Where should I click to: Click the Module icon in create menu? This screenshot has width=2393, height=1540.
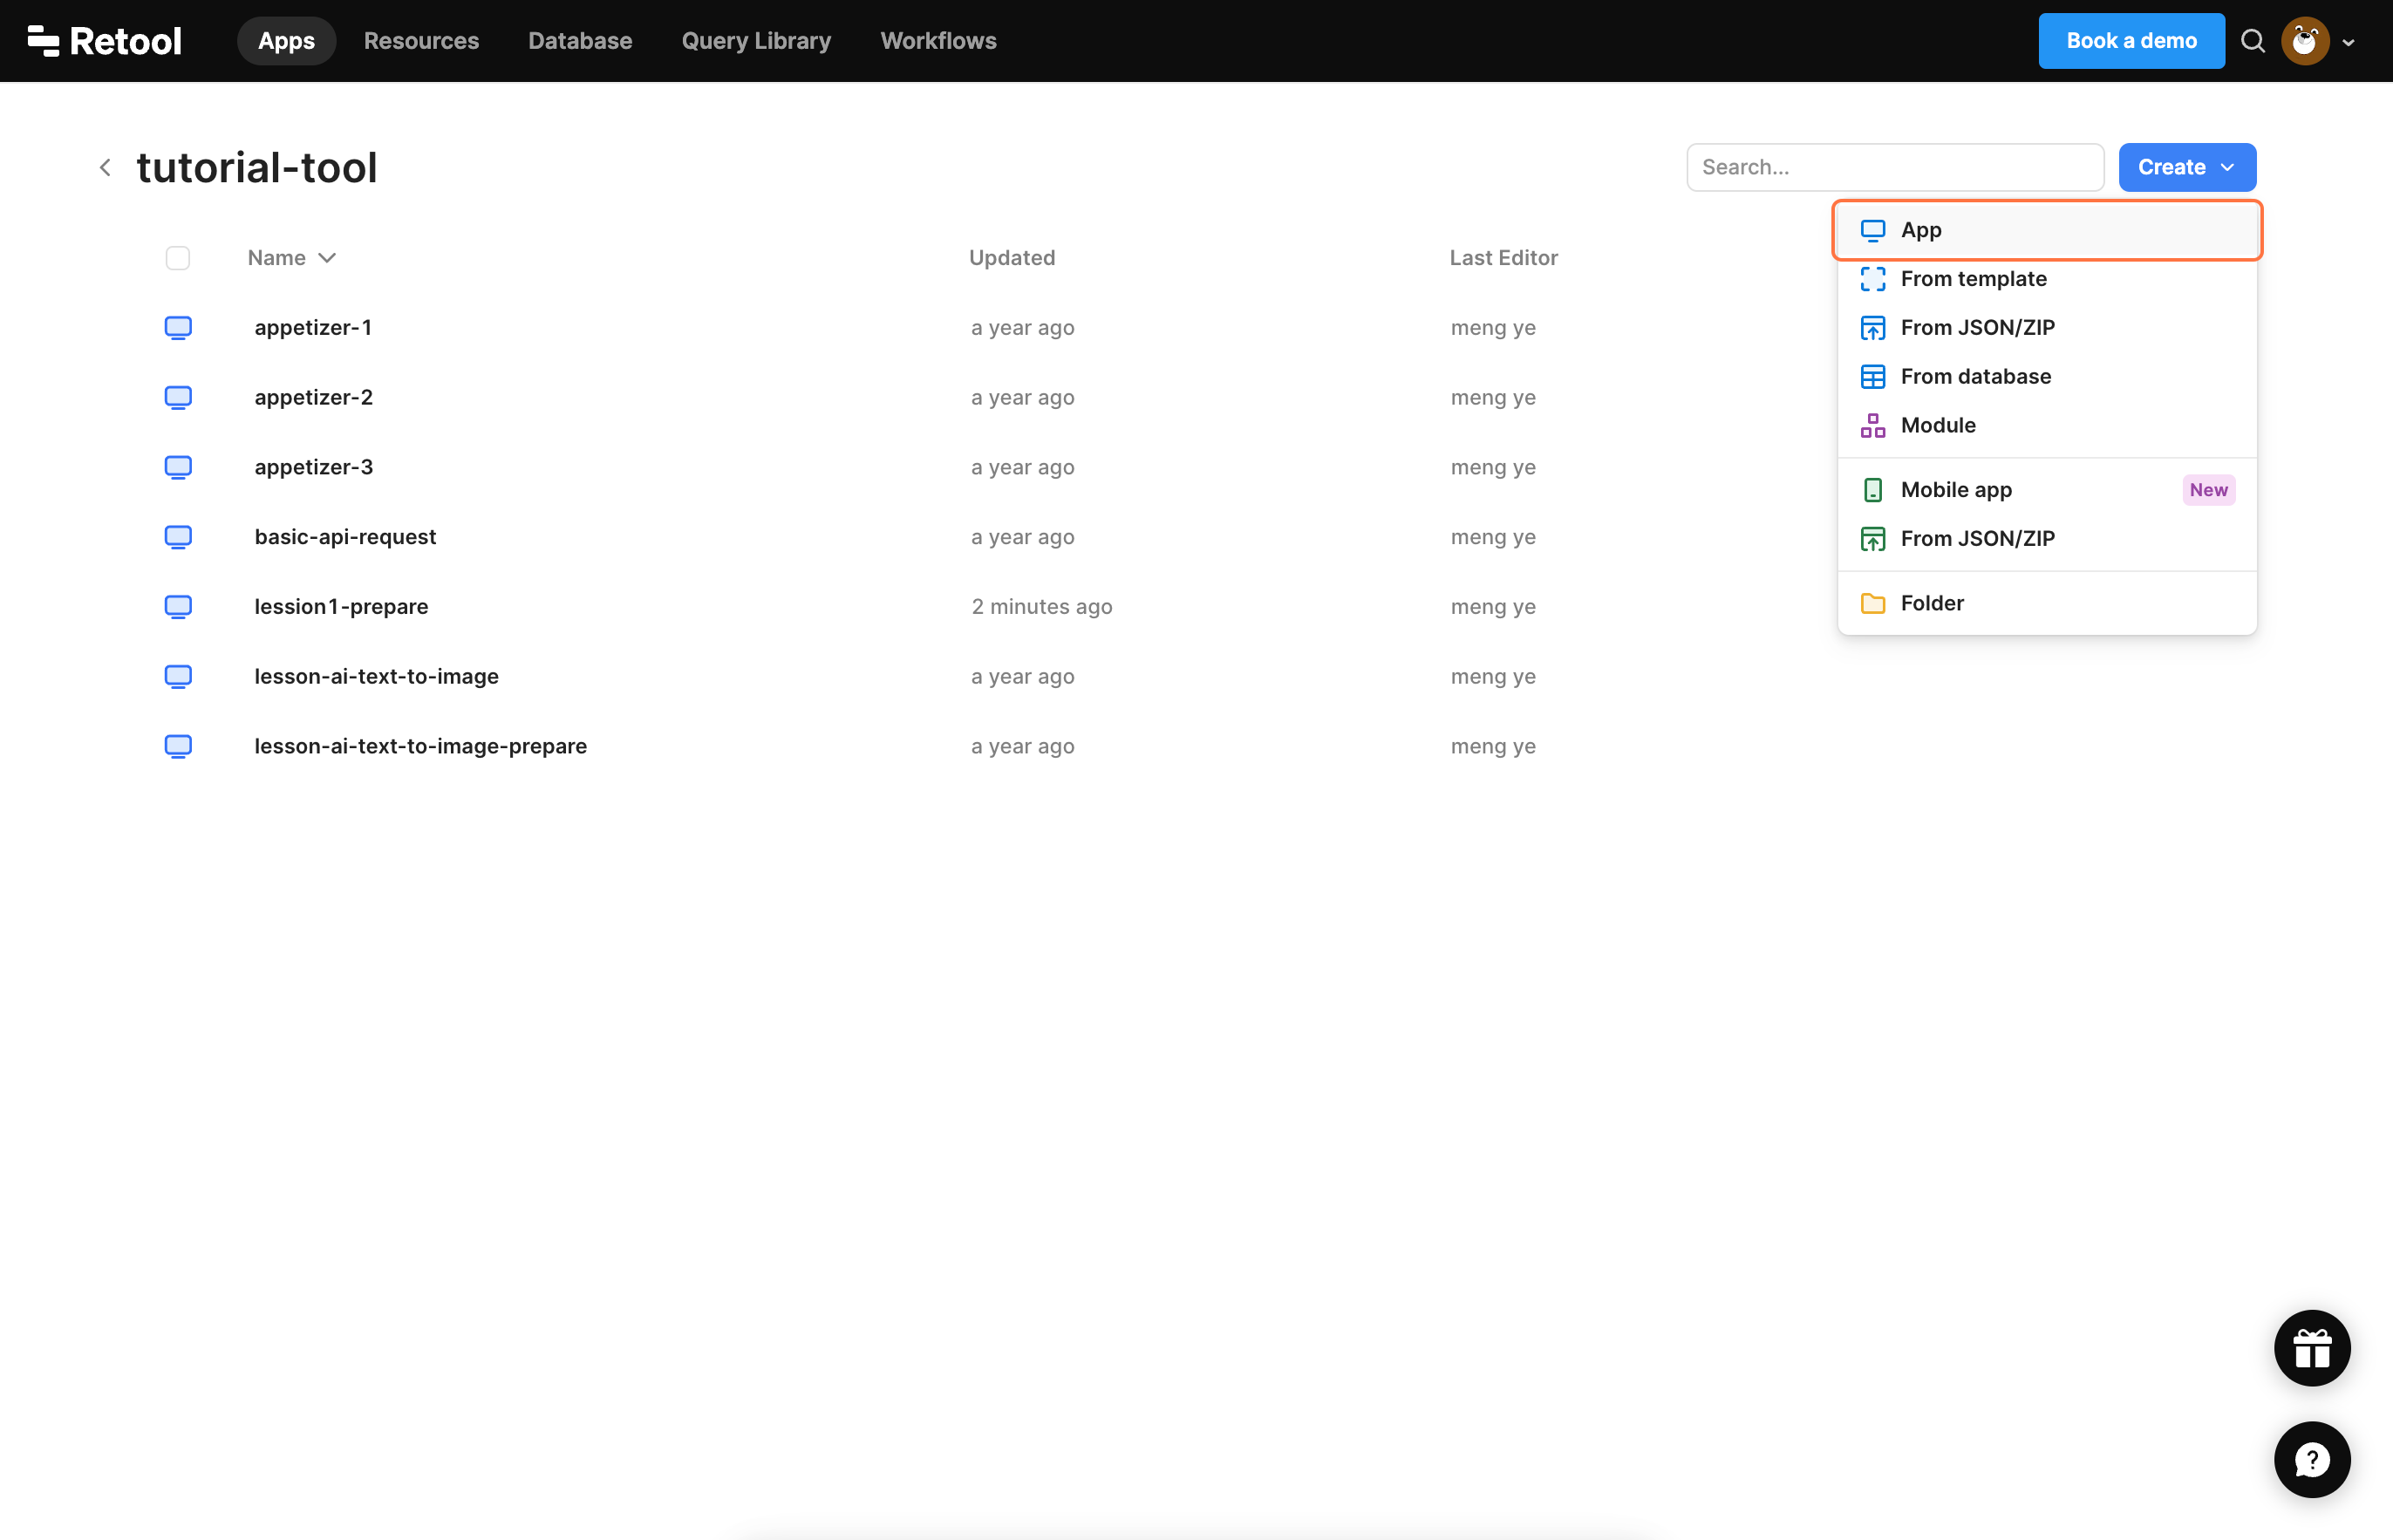(1872, 425)
